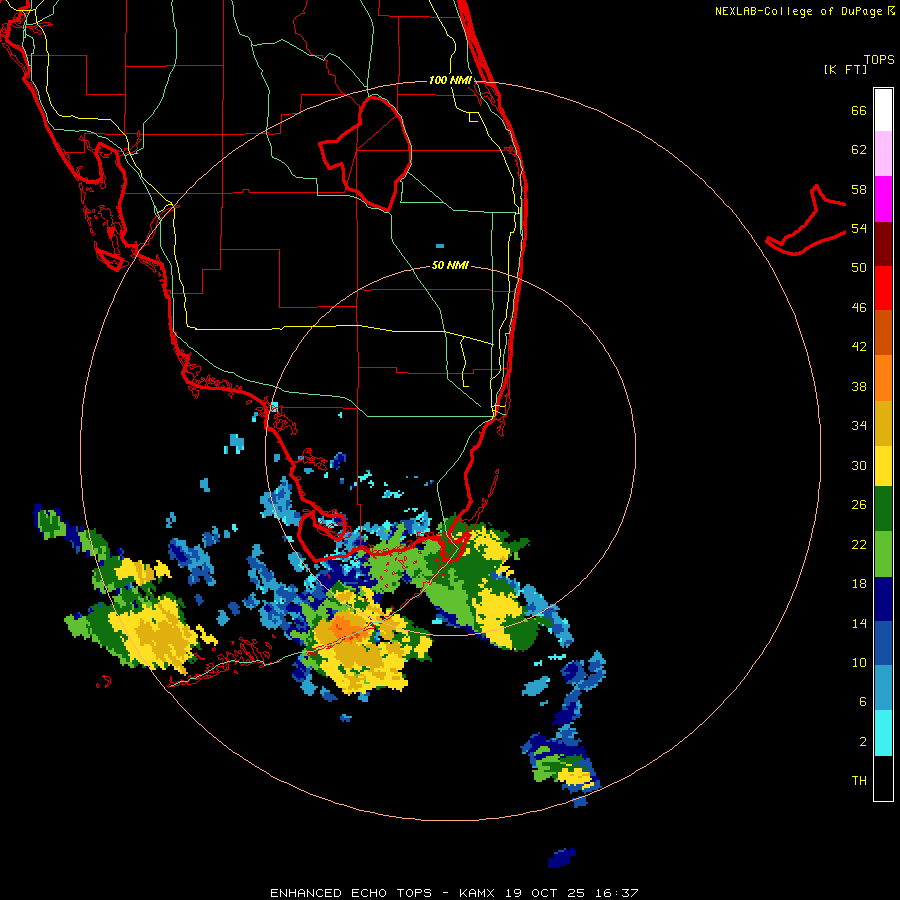Pick the dark green legend swatch
The width and height of the screenshot is (900, 900).
(883, 509)
